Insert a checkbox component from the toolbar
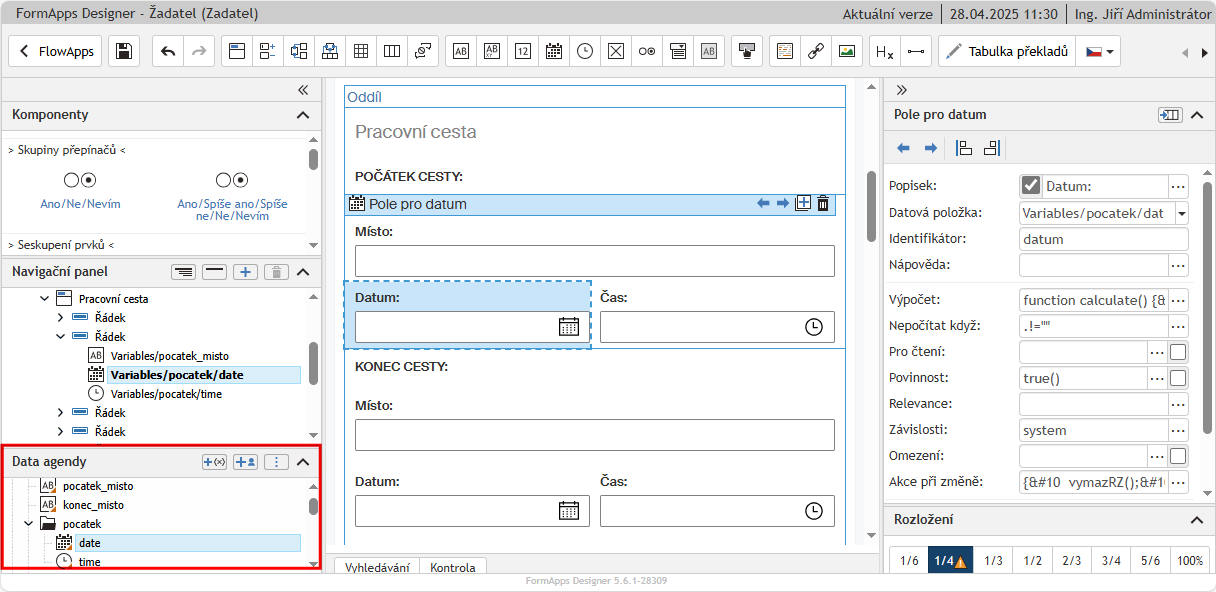Screen dimensions: 1216x592 click(x=616, y=51)
